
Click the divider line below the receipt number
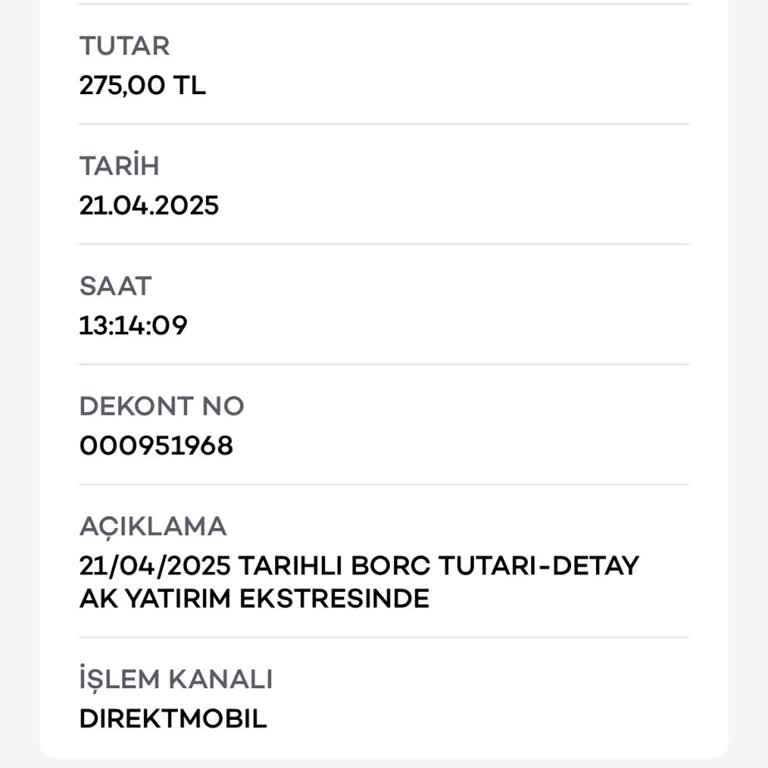pyautogui.click(x=384, y=485)
